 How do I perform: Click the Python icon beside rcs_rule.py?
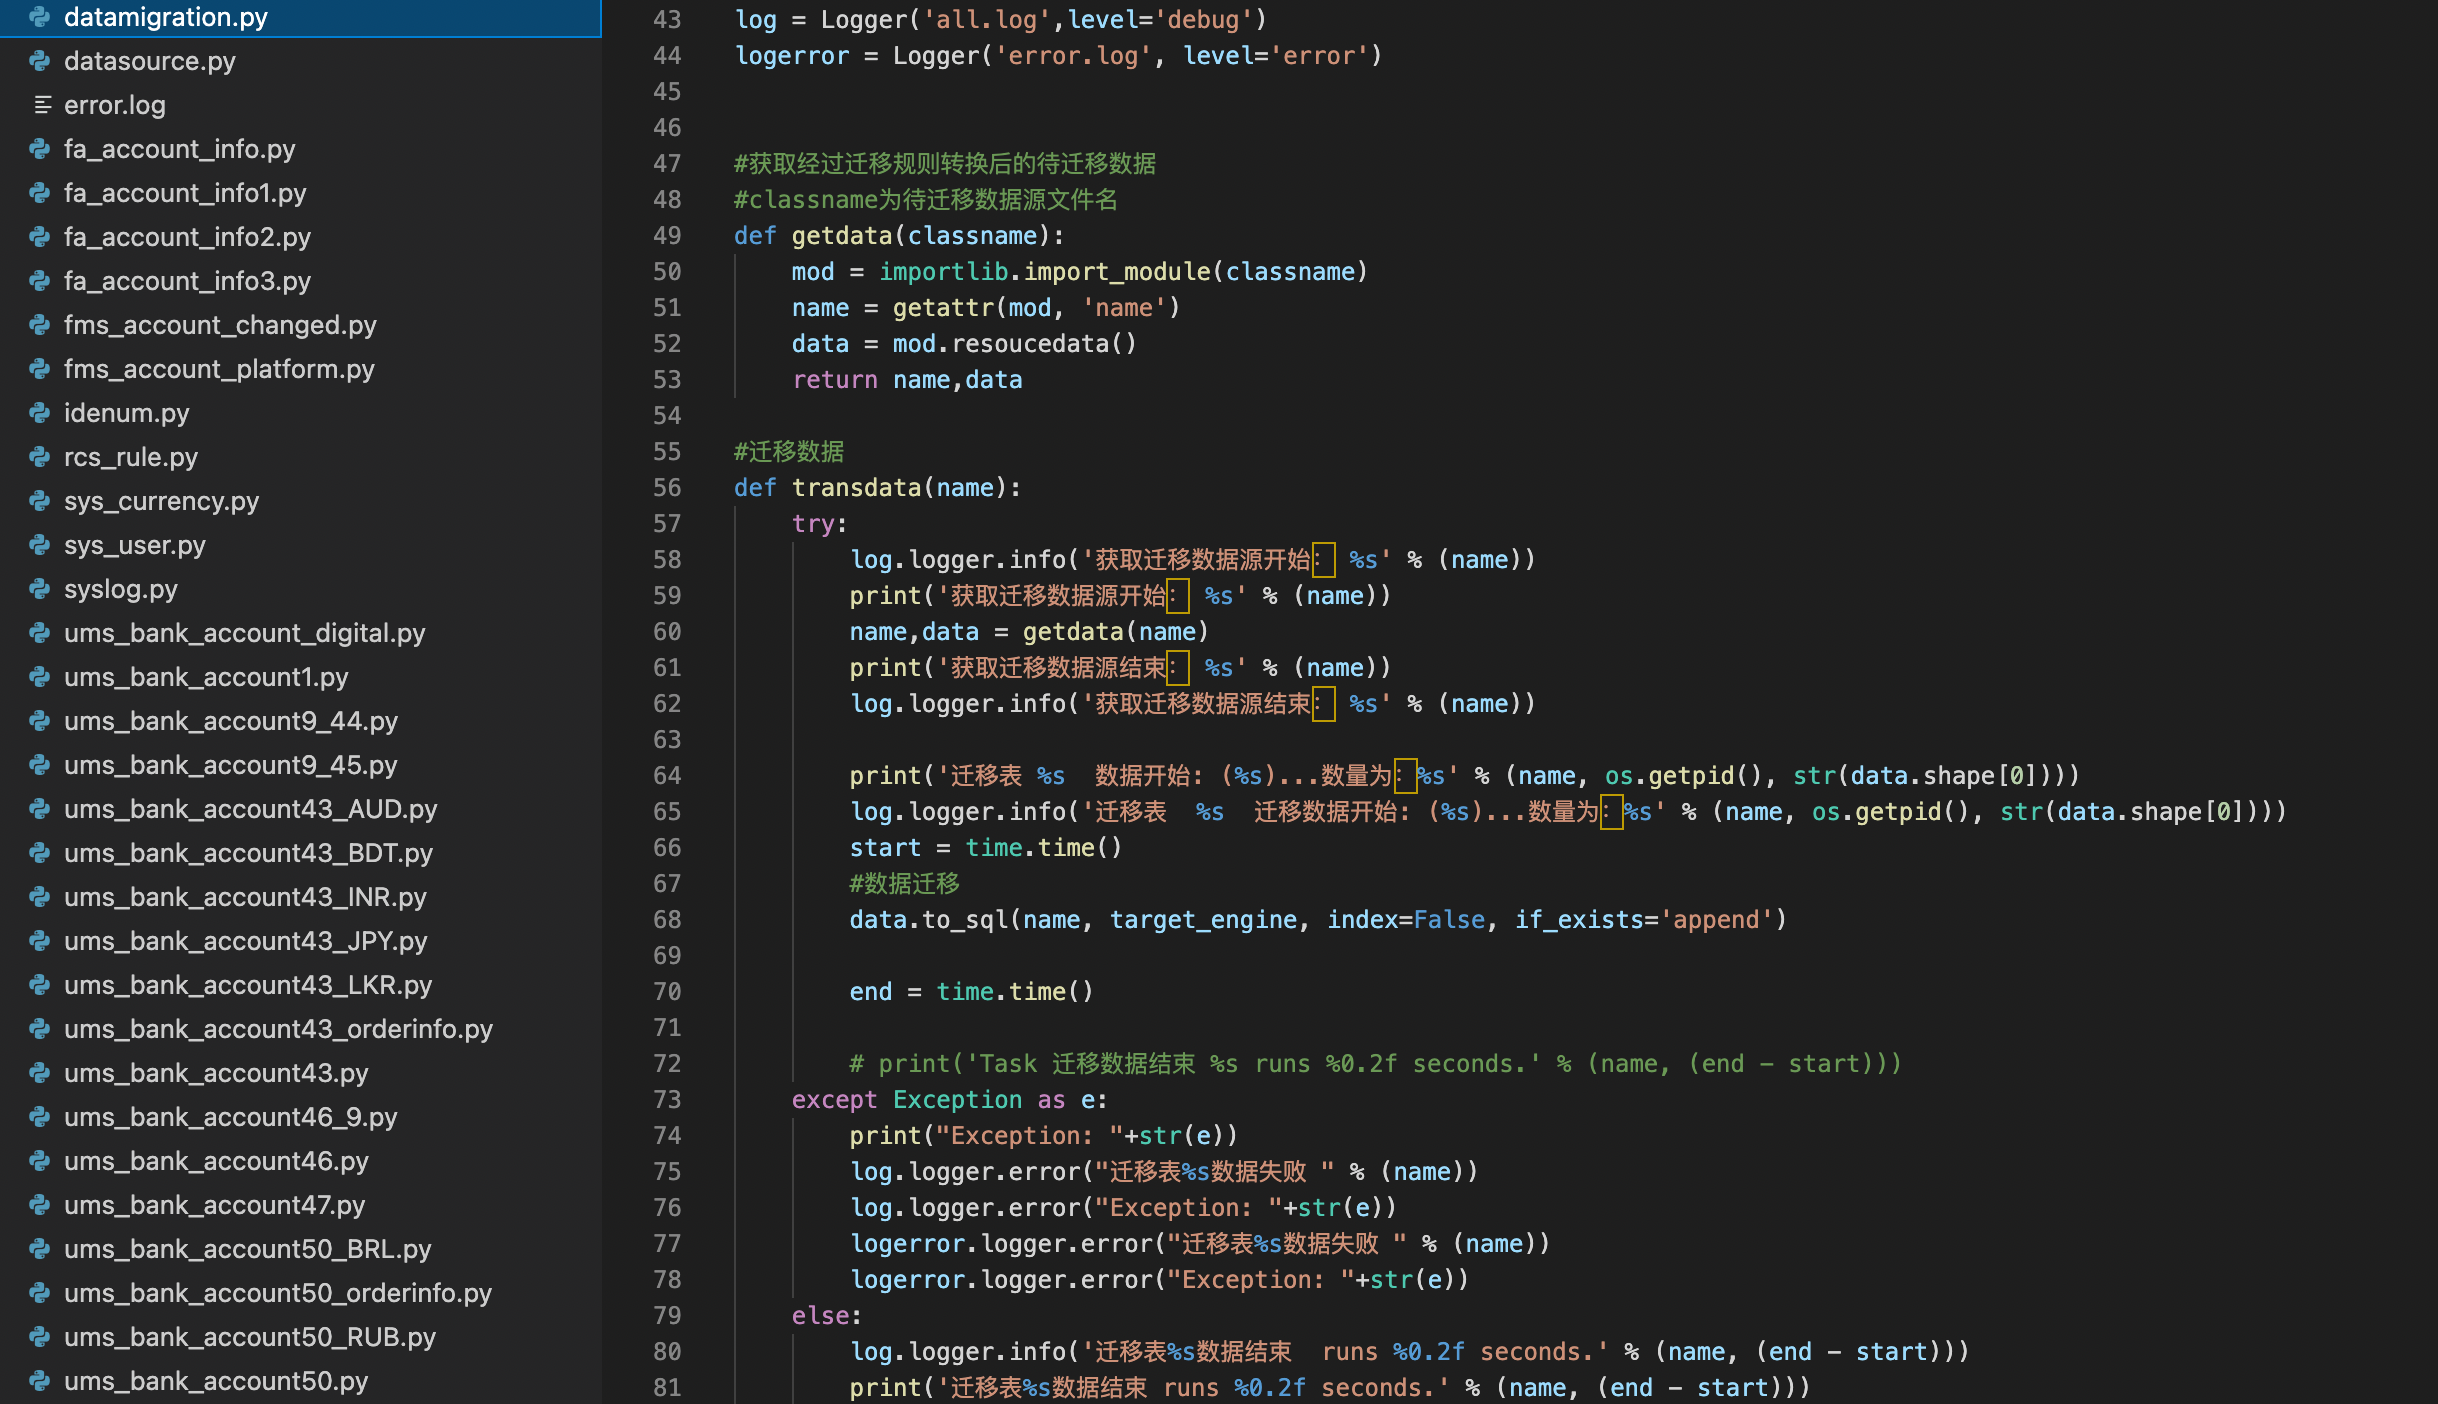click(40, 457)
